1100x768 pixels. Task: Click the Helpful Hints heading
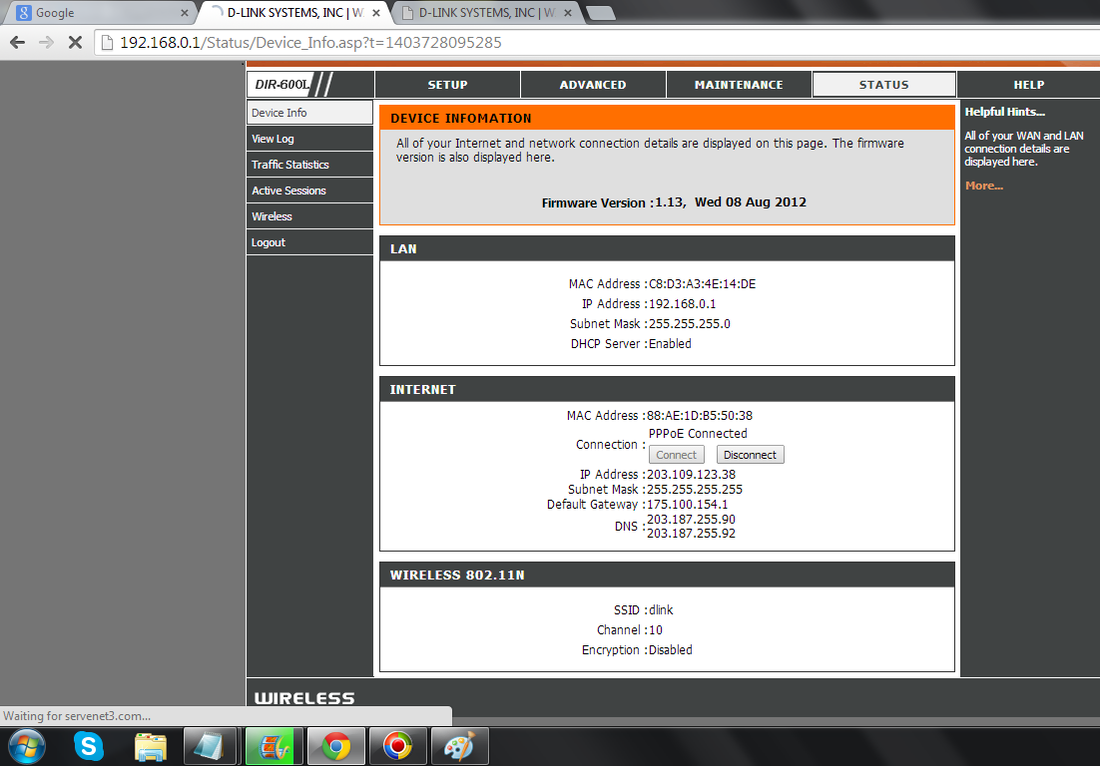point(1005,112)
